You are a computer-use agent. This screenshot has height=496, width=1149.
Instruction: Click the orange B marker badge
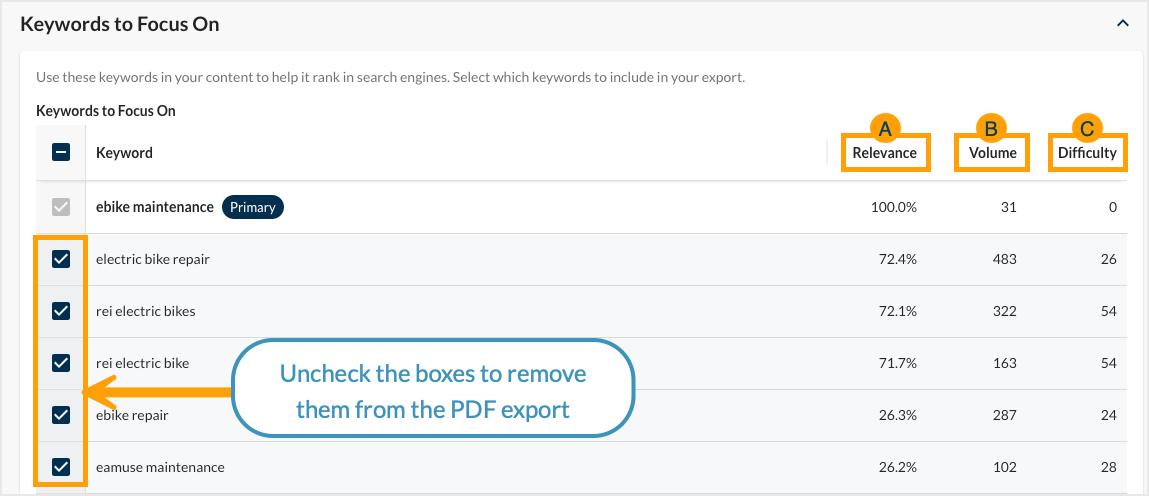pyautogui.click(x=991, y=127)
